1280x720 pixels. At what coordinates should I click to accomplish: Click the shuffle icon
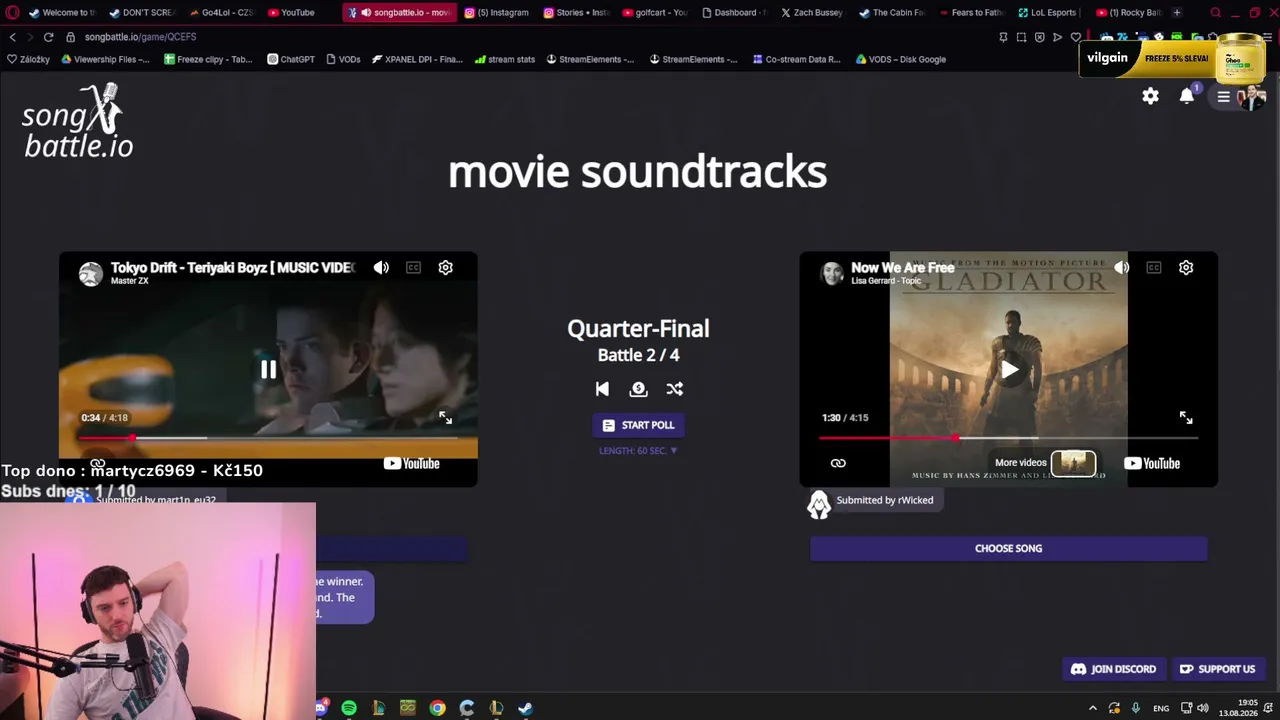[x=675, y=389]
